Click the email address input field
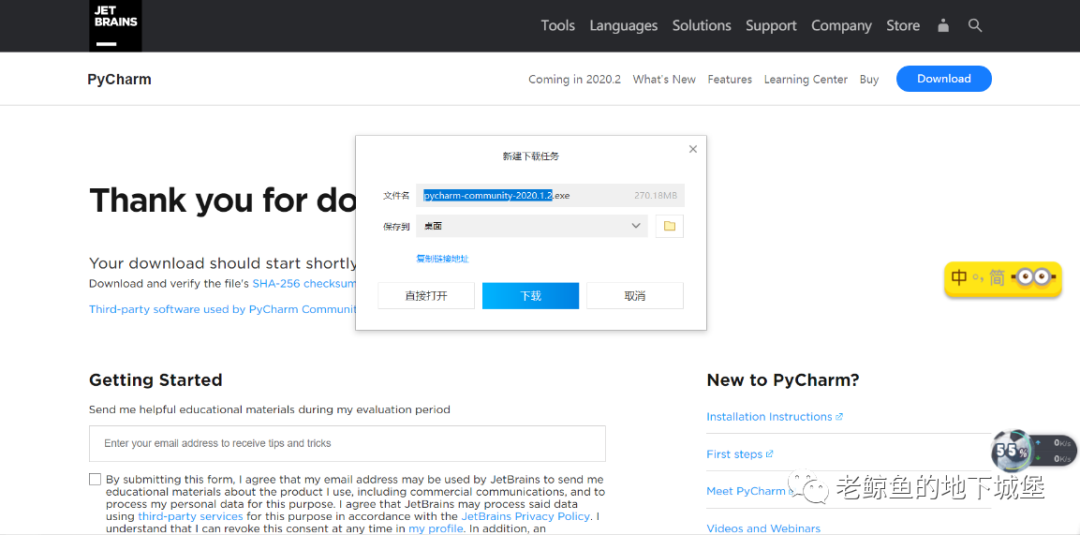This screenshot has width=1080, height=535. click(x=347, y=443)
